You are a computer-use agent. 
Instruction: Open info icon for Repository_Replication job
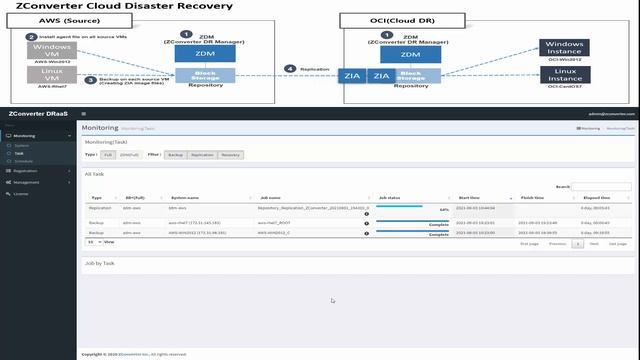367,214
